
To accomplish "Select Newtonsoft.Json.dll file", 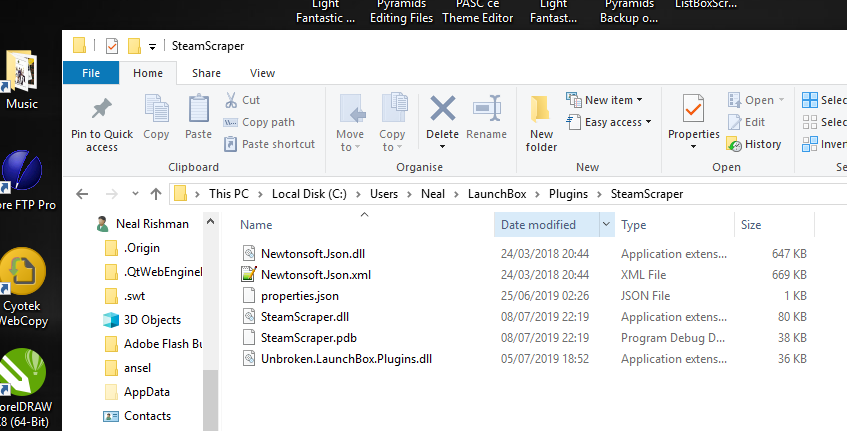I will 313,254.
